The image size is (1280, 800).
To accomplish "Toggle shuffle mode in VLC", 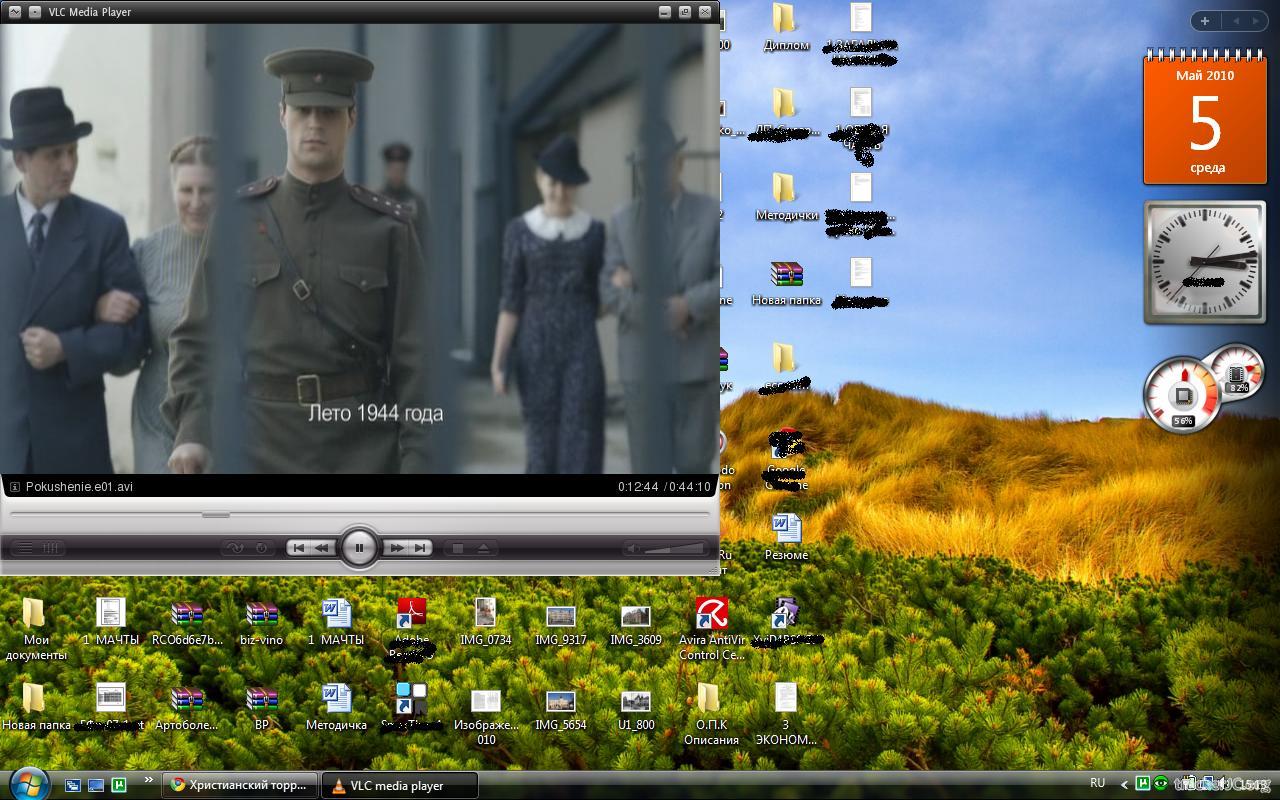I will point(235,548).
